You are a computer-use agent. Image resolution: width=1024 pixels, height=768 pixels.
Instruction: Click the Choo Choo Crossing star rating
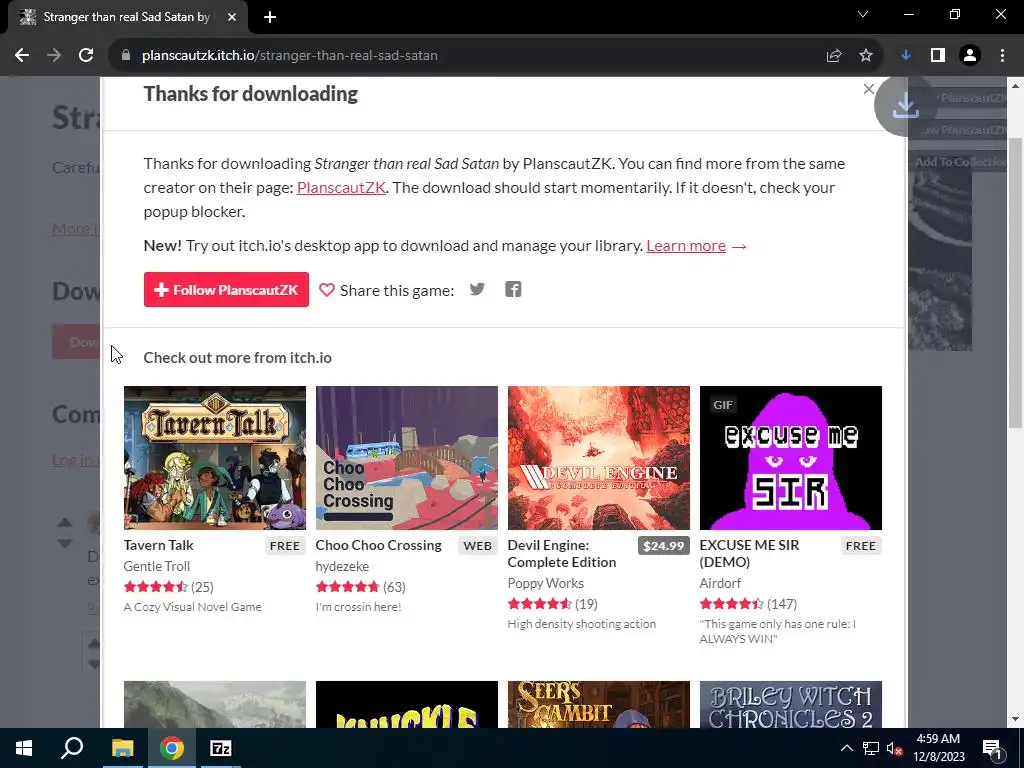(x=347, y=586)
